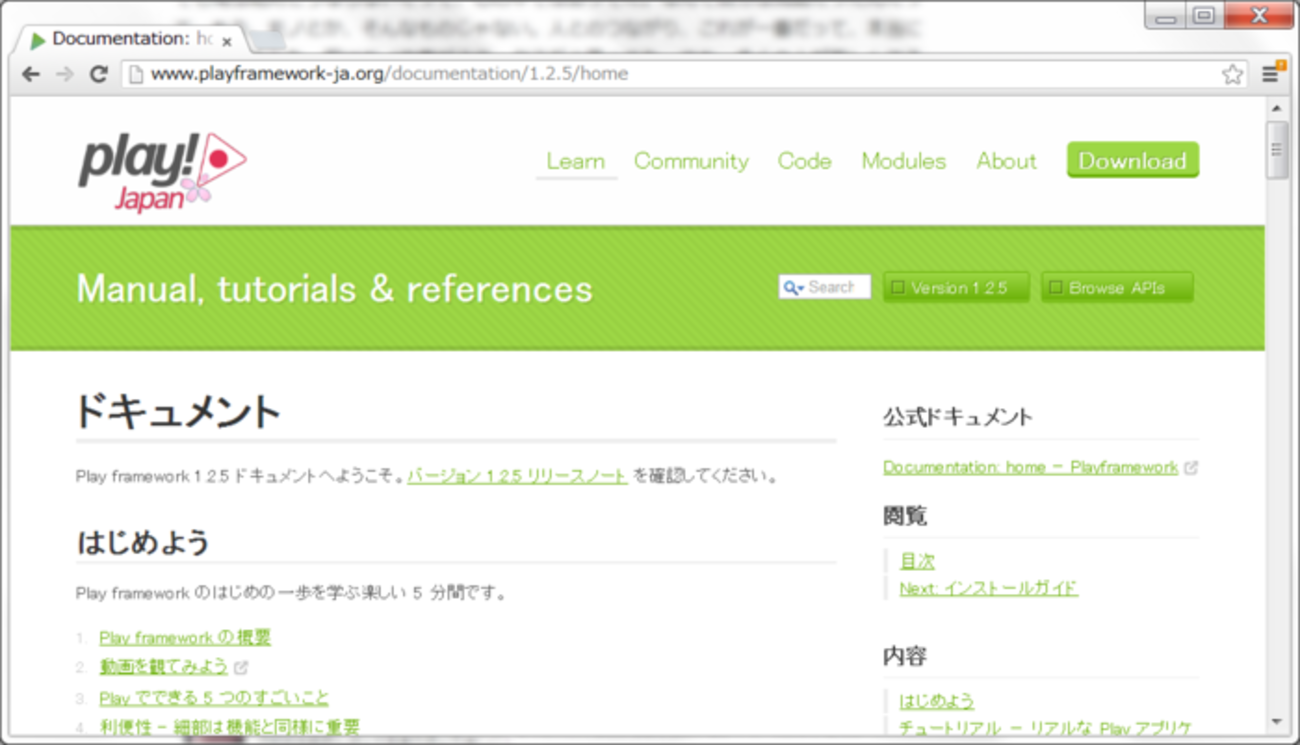Open the バージョン 1.2.5 リリースノート link

(517, 476)
